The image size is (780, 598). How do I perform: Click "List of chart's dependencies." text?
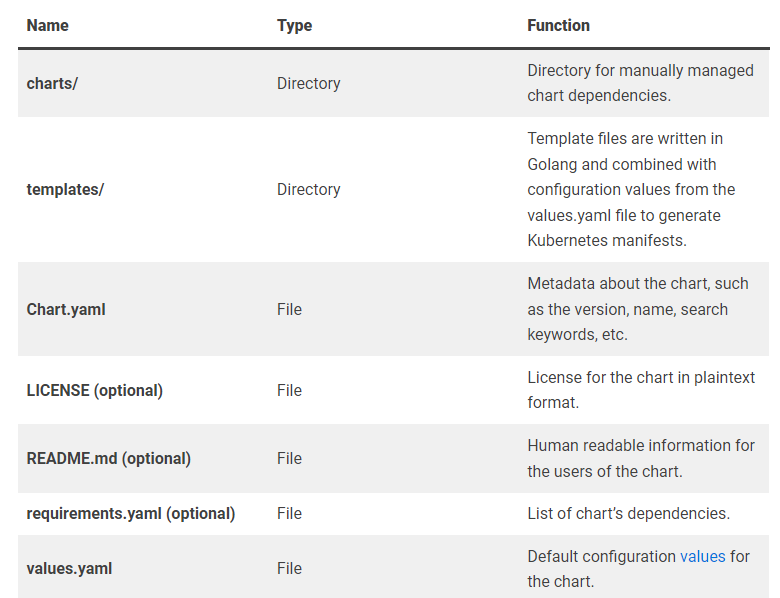[x=628, y=513]
